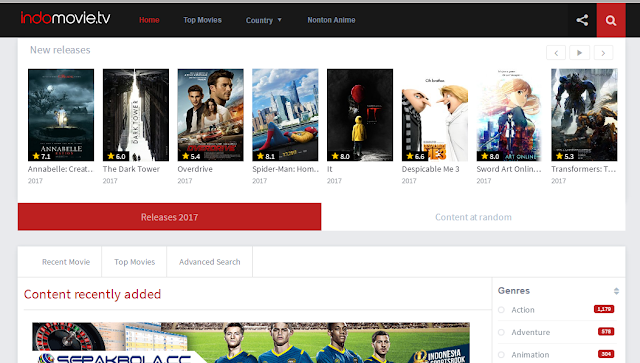Open the Home menu item
This screenshot has height=363, width=640.
tap(149, 20)
